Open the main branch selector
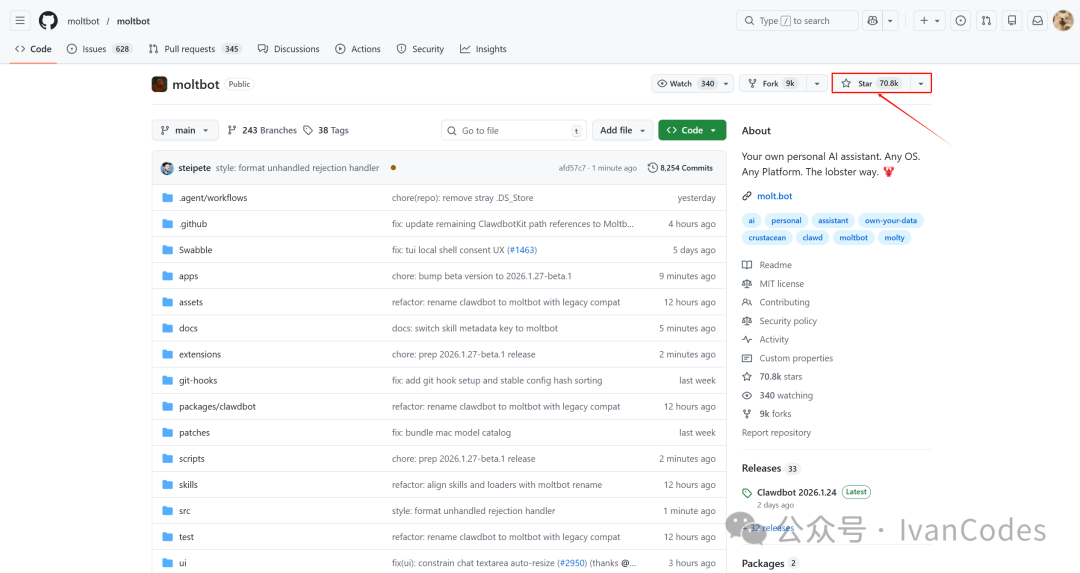The height and width of the screenshot is (573, 1080). [x=185, y=130]
